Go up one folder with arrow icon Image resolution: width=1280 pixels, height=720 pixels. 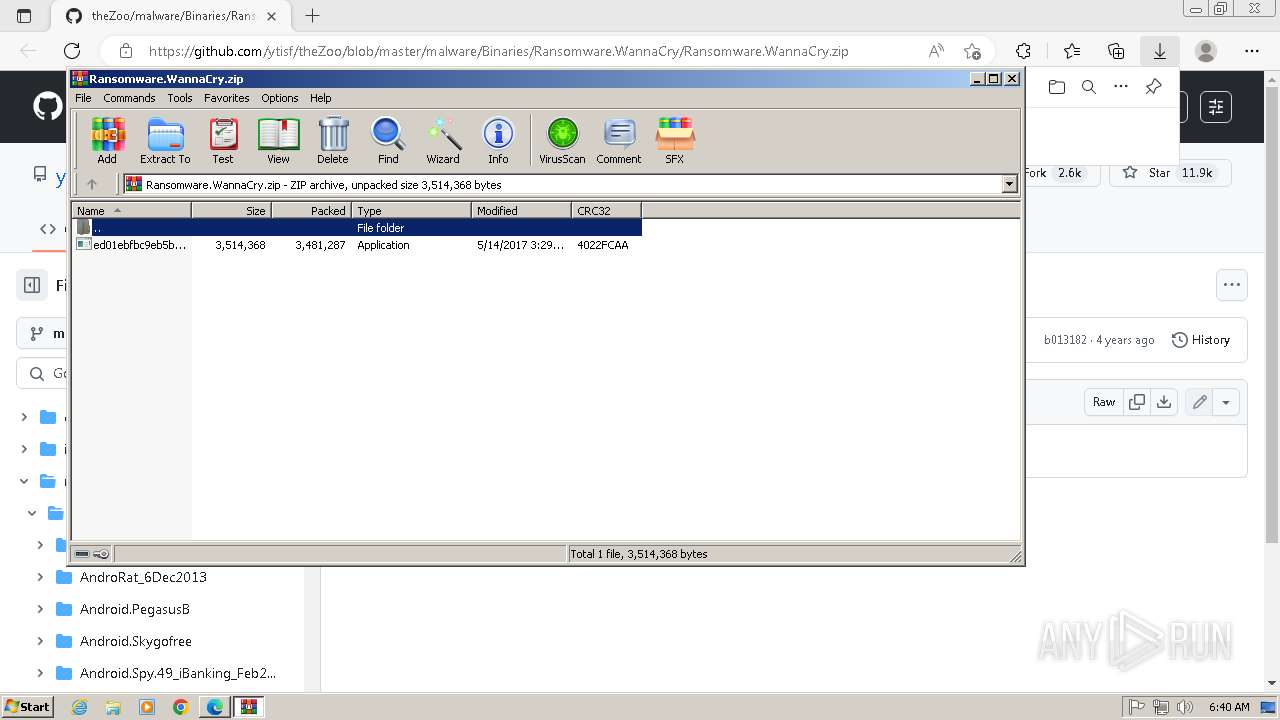[x=92, y=184]
